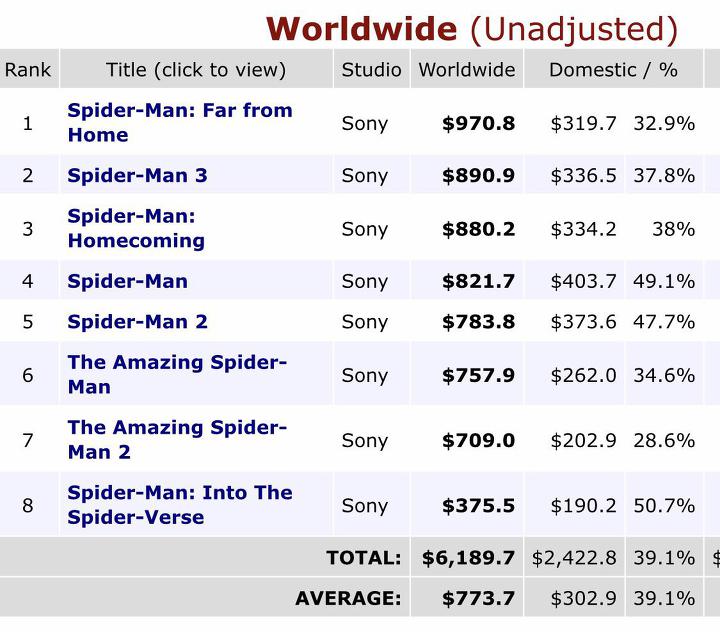Screen dimensions: 720x632
Task: Click the 50.7% domestic share cell
Action: 663,505
